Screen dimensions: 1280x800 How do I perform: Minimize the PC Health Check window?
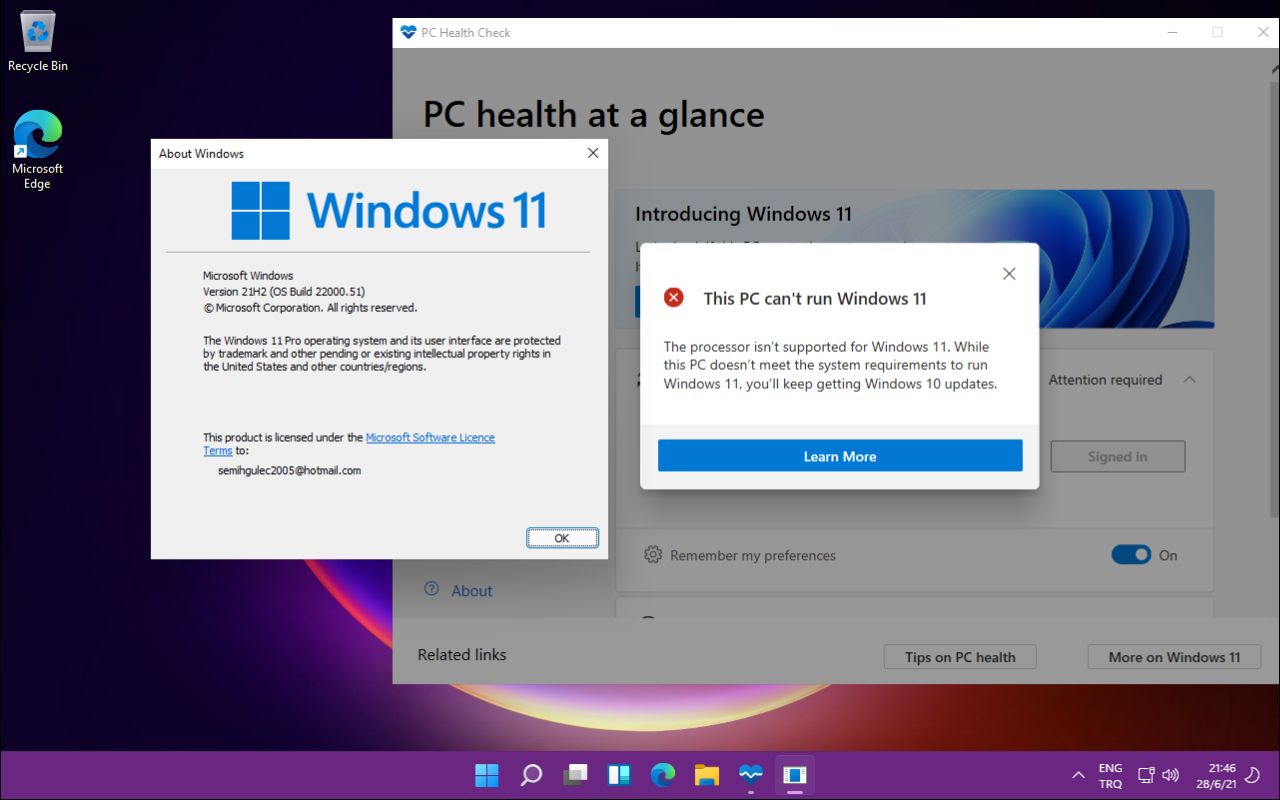[1172, 32]
